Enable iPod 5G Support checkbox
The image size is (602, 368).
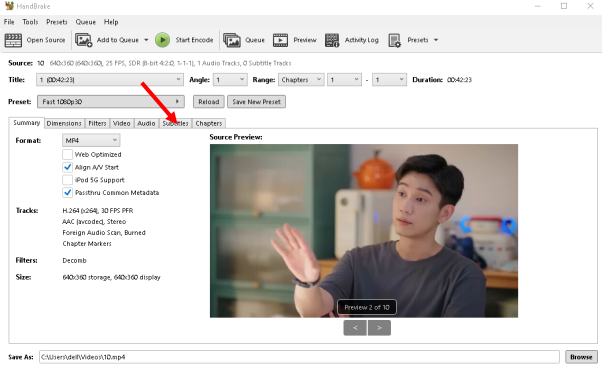coord(67,180)
